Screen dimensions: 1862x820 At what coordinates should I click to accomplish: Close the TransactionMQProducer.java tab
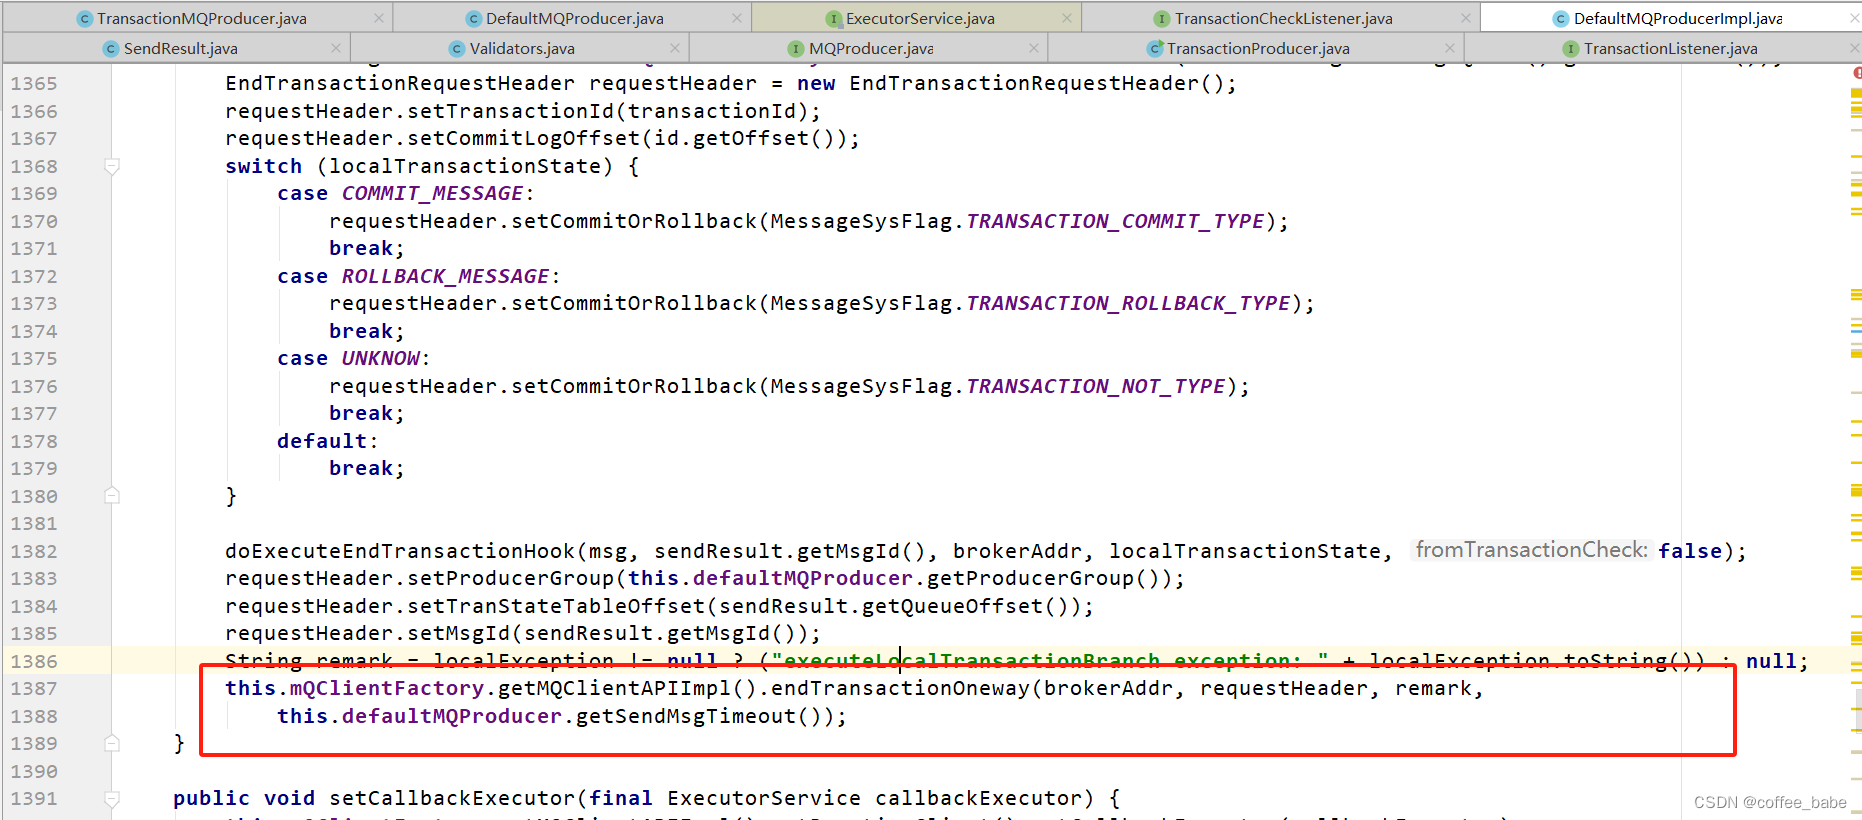coord(378,18)
